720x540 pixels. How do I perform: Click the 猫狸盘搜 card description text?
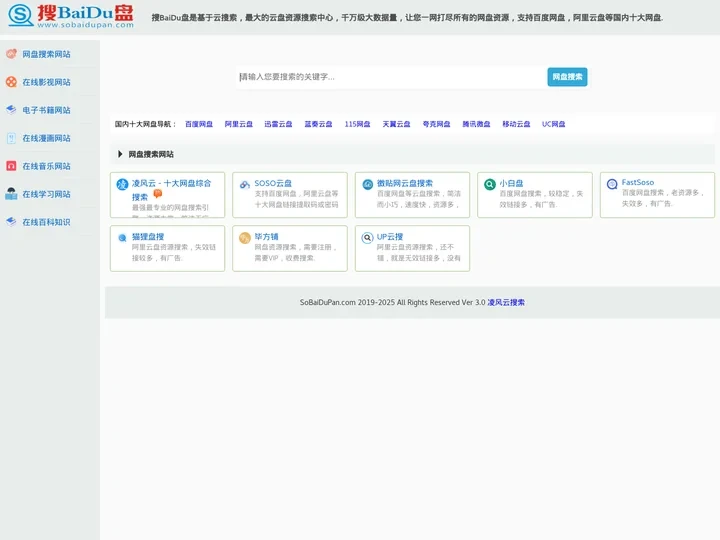(174, 253)
